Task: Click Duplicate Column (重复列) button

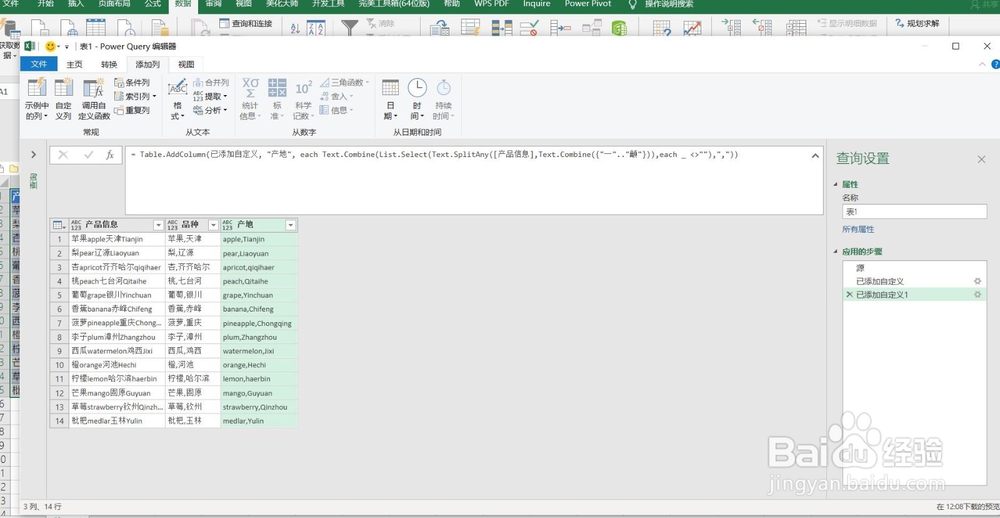Action: tap(132, 110)
